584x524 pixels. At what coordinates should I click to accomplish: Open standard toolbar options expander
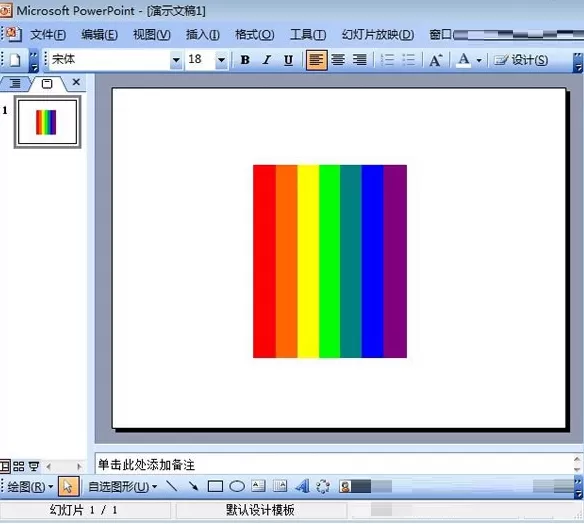[x=34, y=62]
